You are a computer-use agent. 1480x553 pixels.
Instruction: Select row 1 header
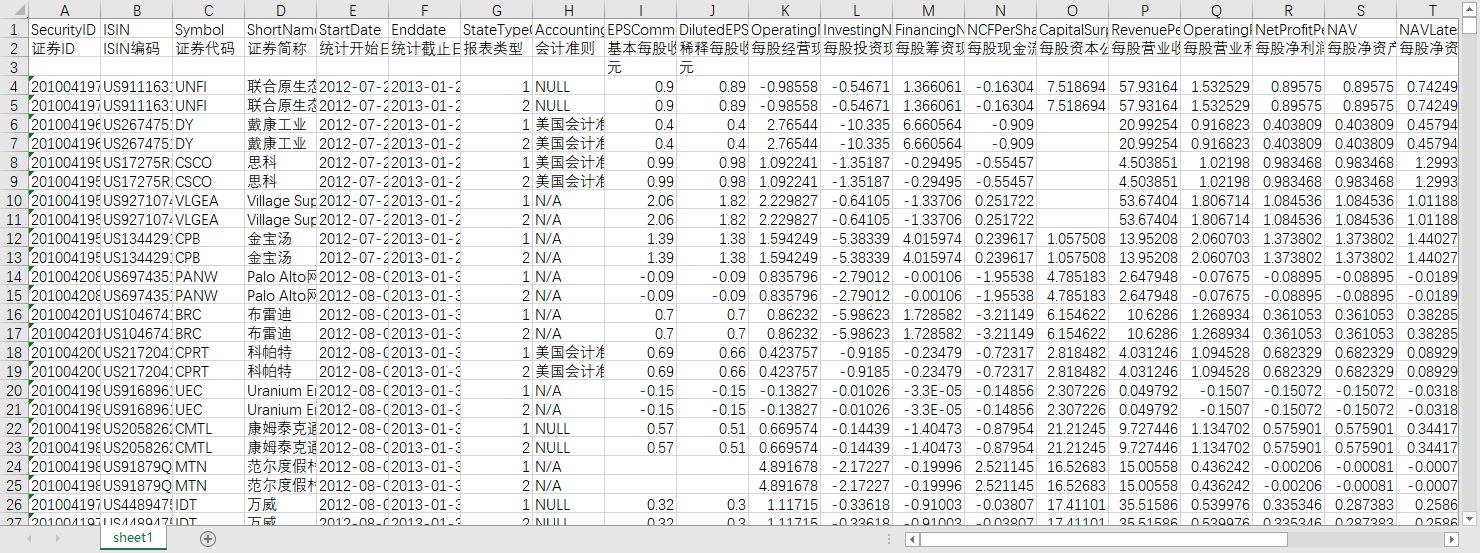[14, 29]
